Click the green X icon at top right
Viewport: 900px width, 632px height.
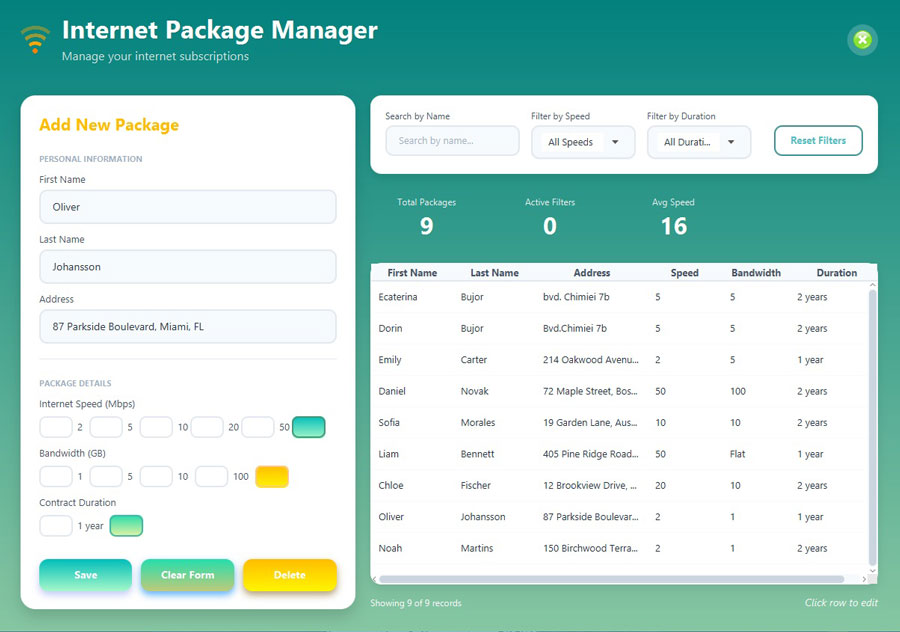tap(862, 40)
